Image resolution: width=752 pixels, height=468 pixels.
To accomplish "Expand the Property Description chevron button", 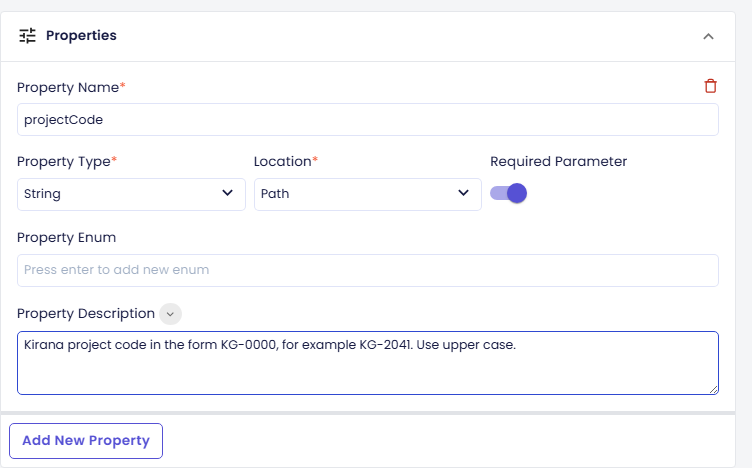I will 170,314.
